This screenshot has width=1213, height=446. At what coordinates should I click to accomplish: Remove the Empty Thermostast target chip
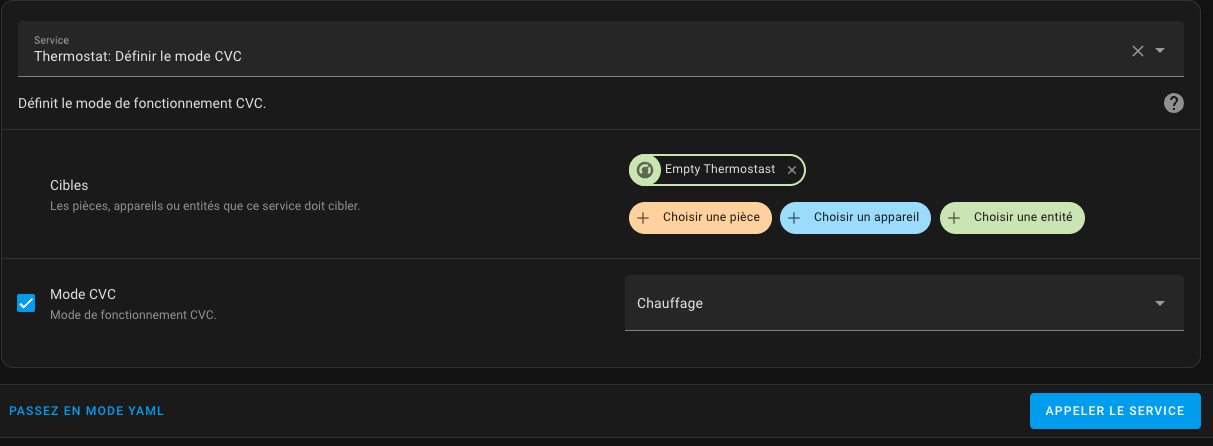792,170
